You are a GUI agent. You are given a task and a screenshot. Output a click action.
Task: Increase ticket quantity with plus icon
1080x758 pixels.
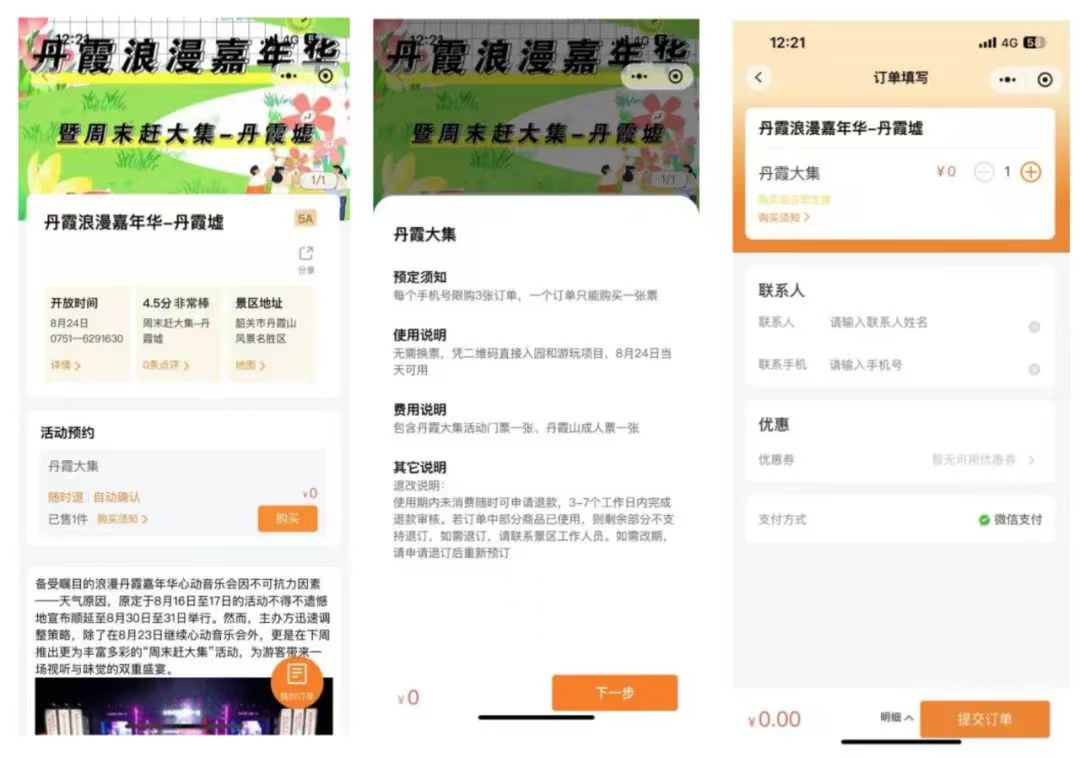click(x=1030, y=172)
